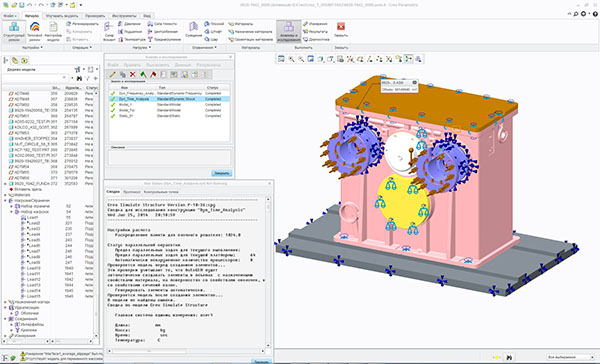Switch to the Thermal mode icon
Image resolution: width=600 pixels, height=364 pixels.
point(34,31)
